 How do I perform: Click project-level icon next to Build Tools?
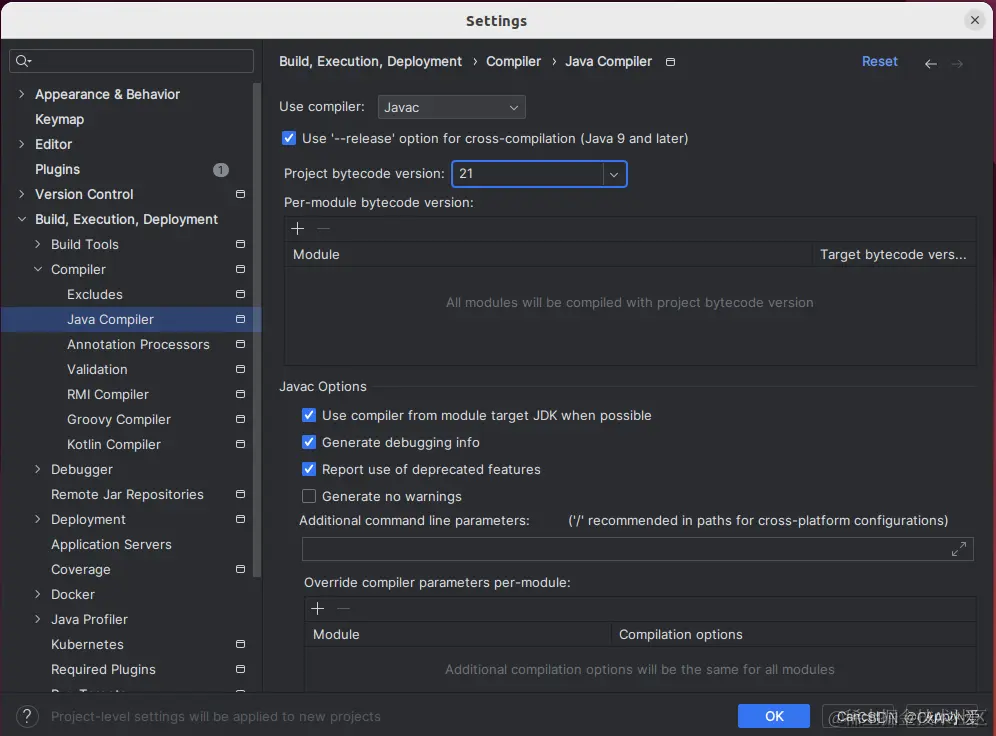240,244
